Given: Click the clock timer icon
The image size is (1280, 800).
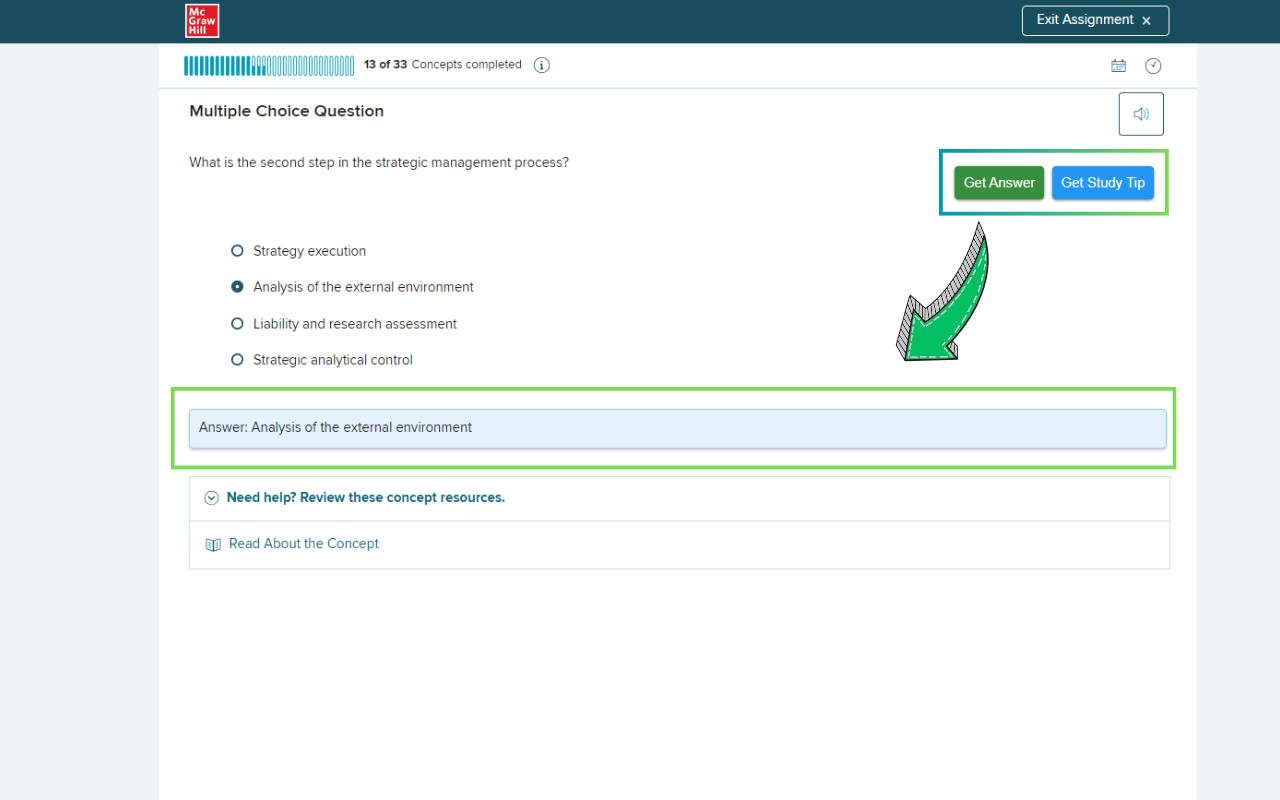Looking at the screenshot, I should pos(1153,66).
